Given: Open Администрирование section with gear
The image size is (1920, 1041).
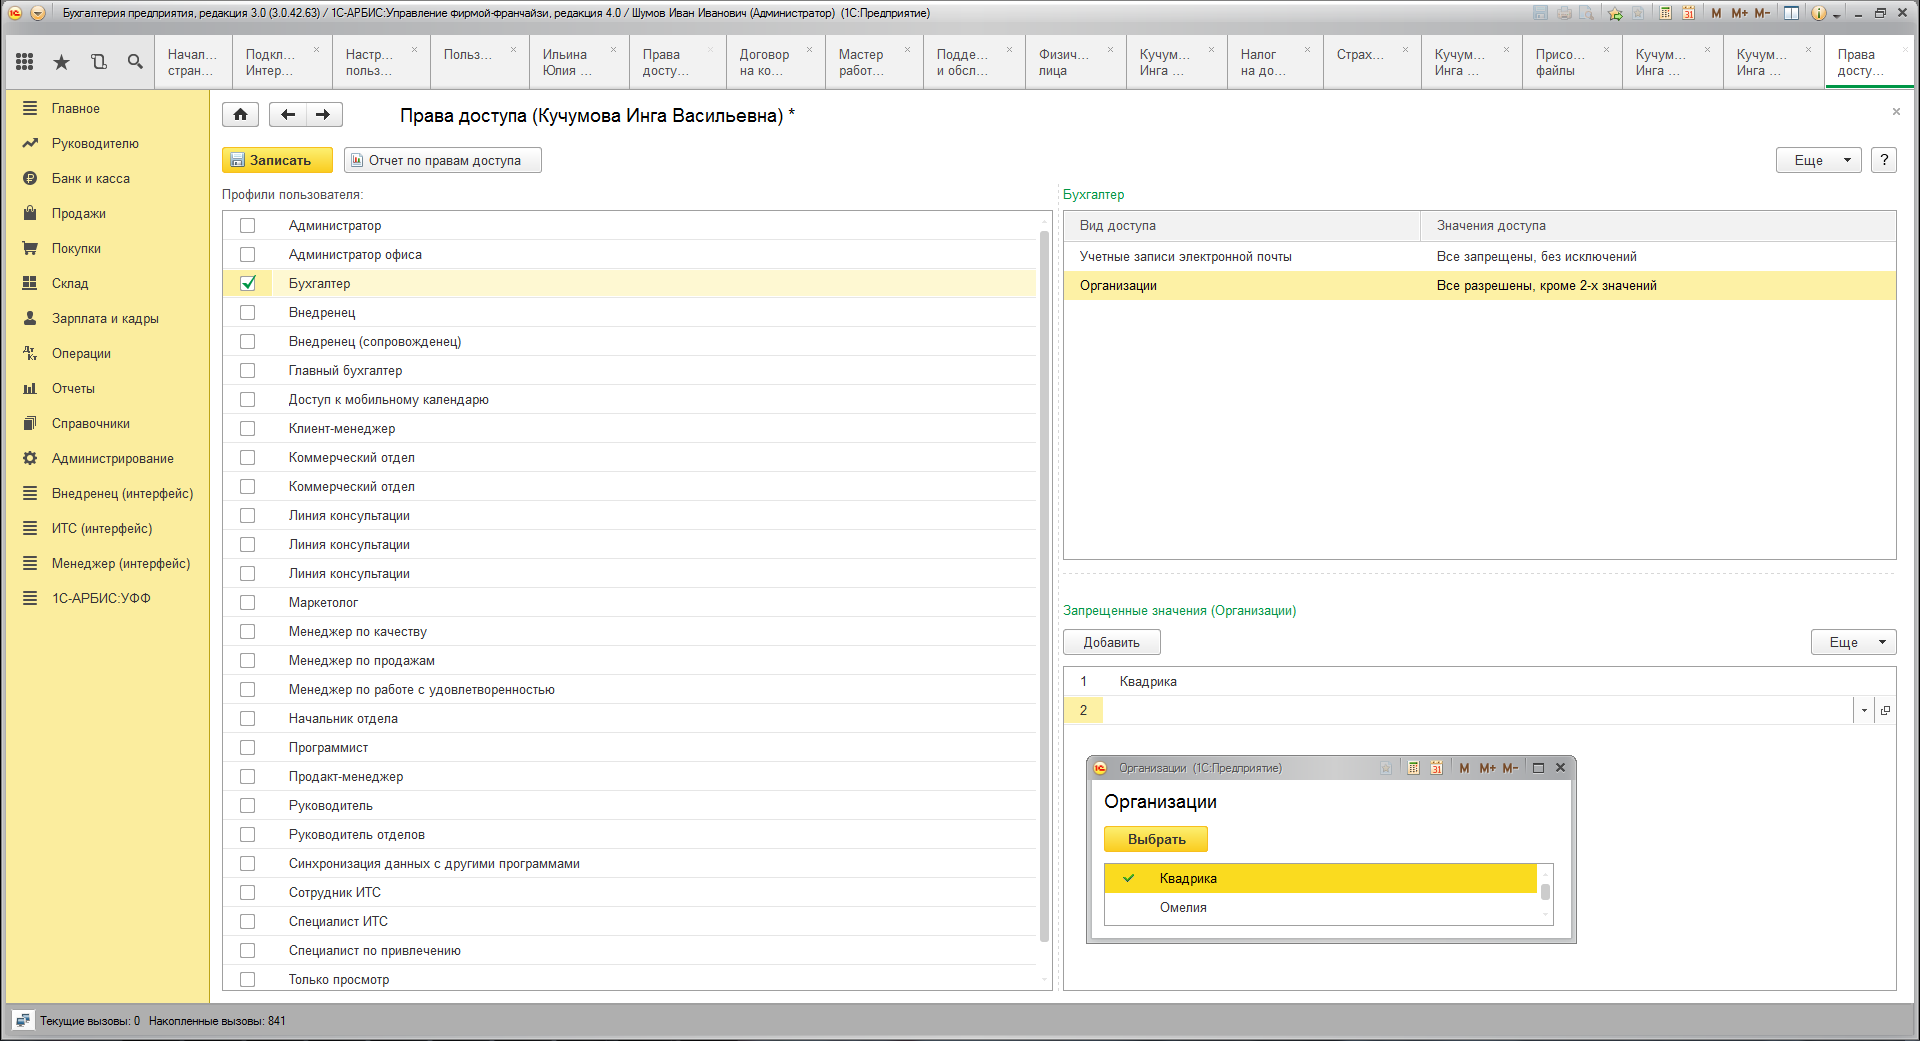Looking at the screenshot, I should point(113,458).
